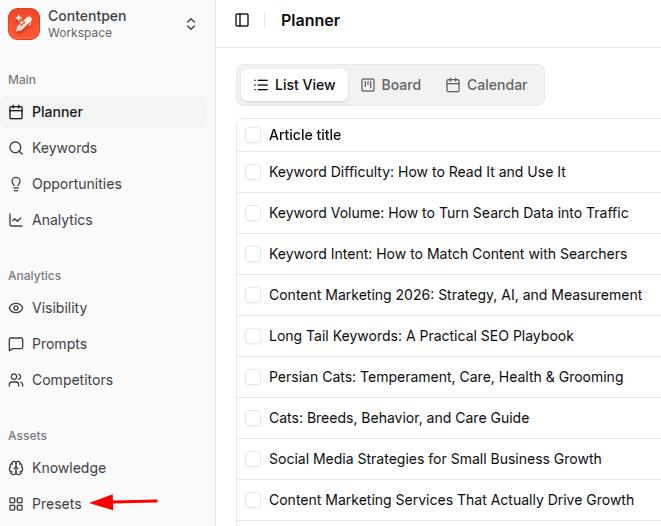661x526 pixels.
Task: Check the Content Marketing Services checkbox
Action: [x=253, y=500]
